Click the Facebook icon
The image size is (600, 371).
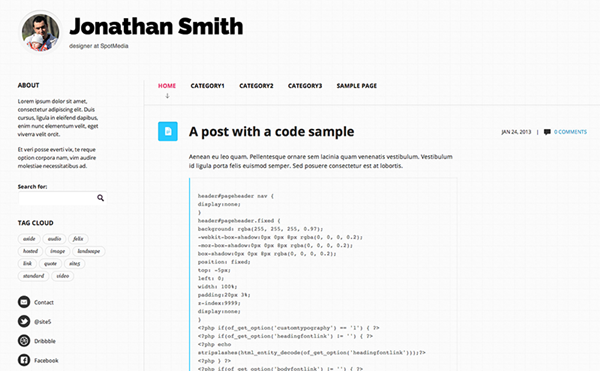point(24,360)
